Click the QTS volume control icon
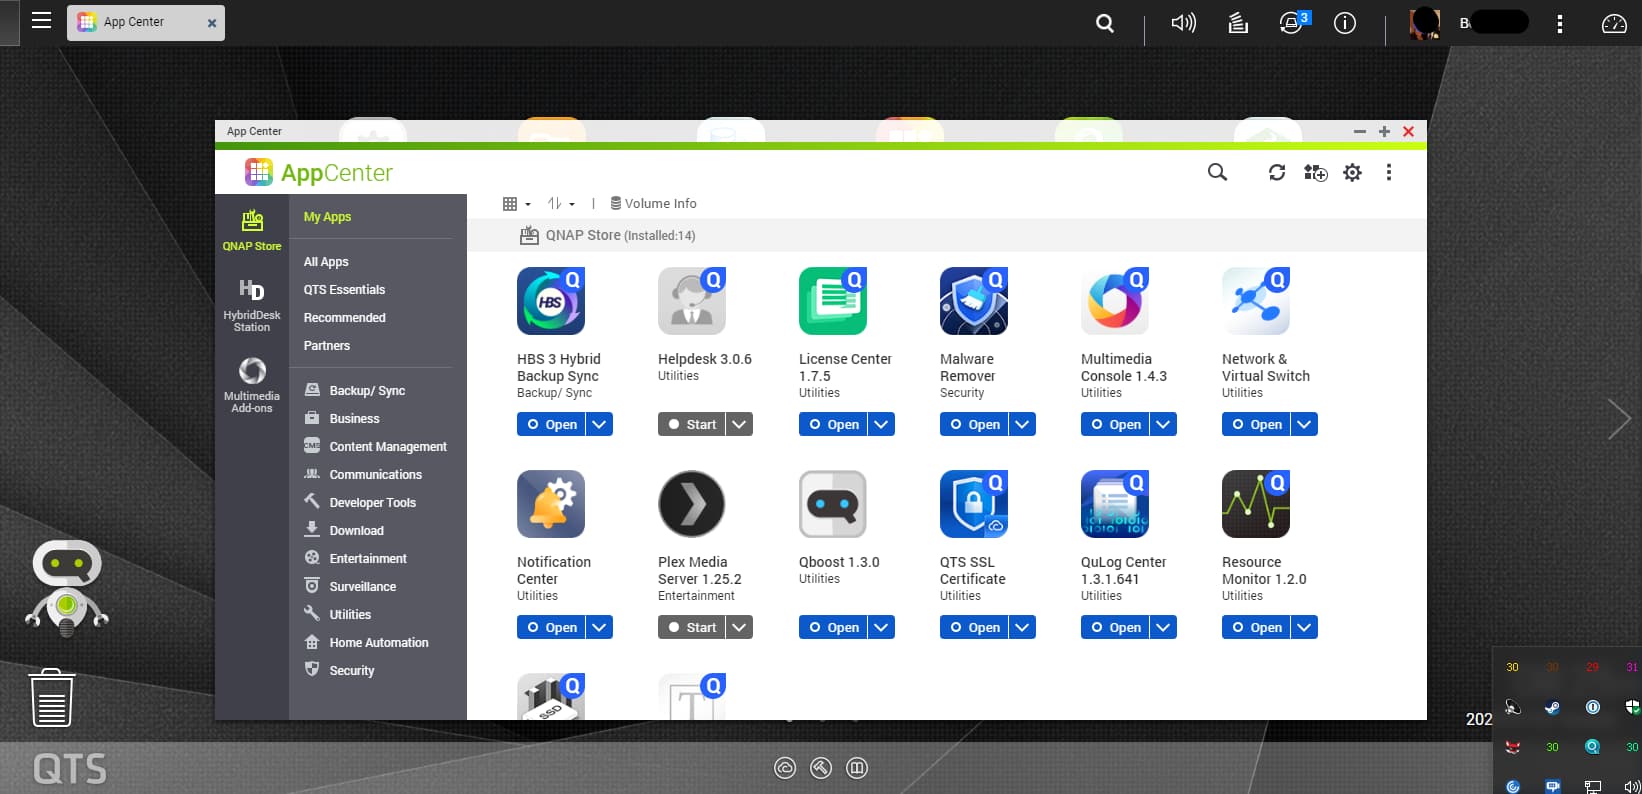1642x794 pixels. [x=1183, y=23]
